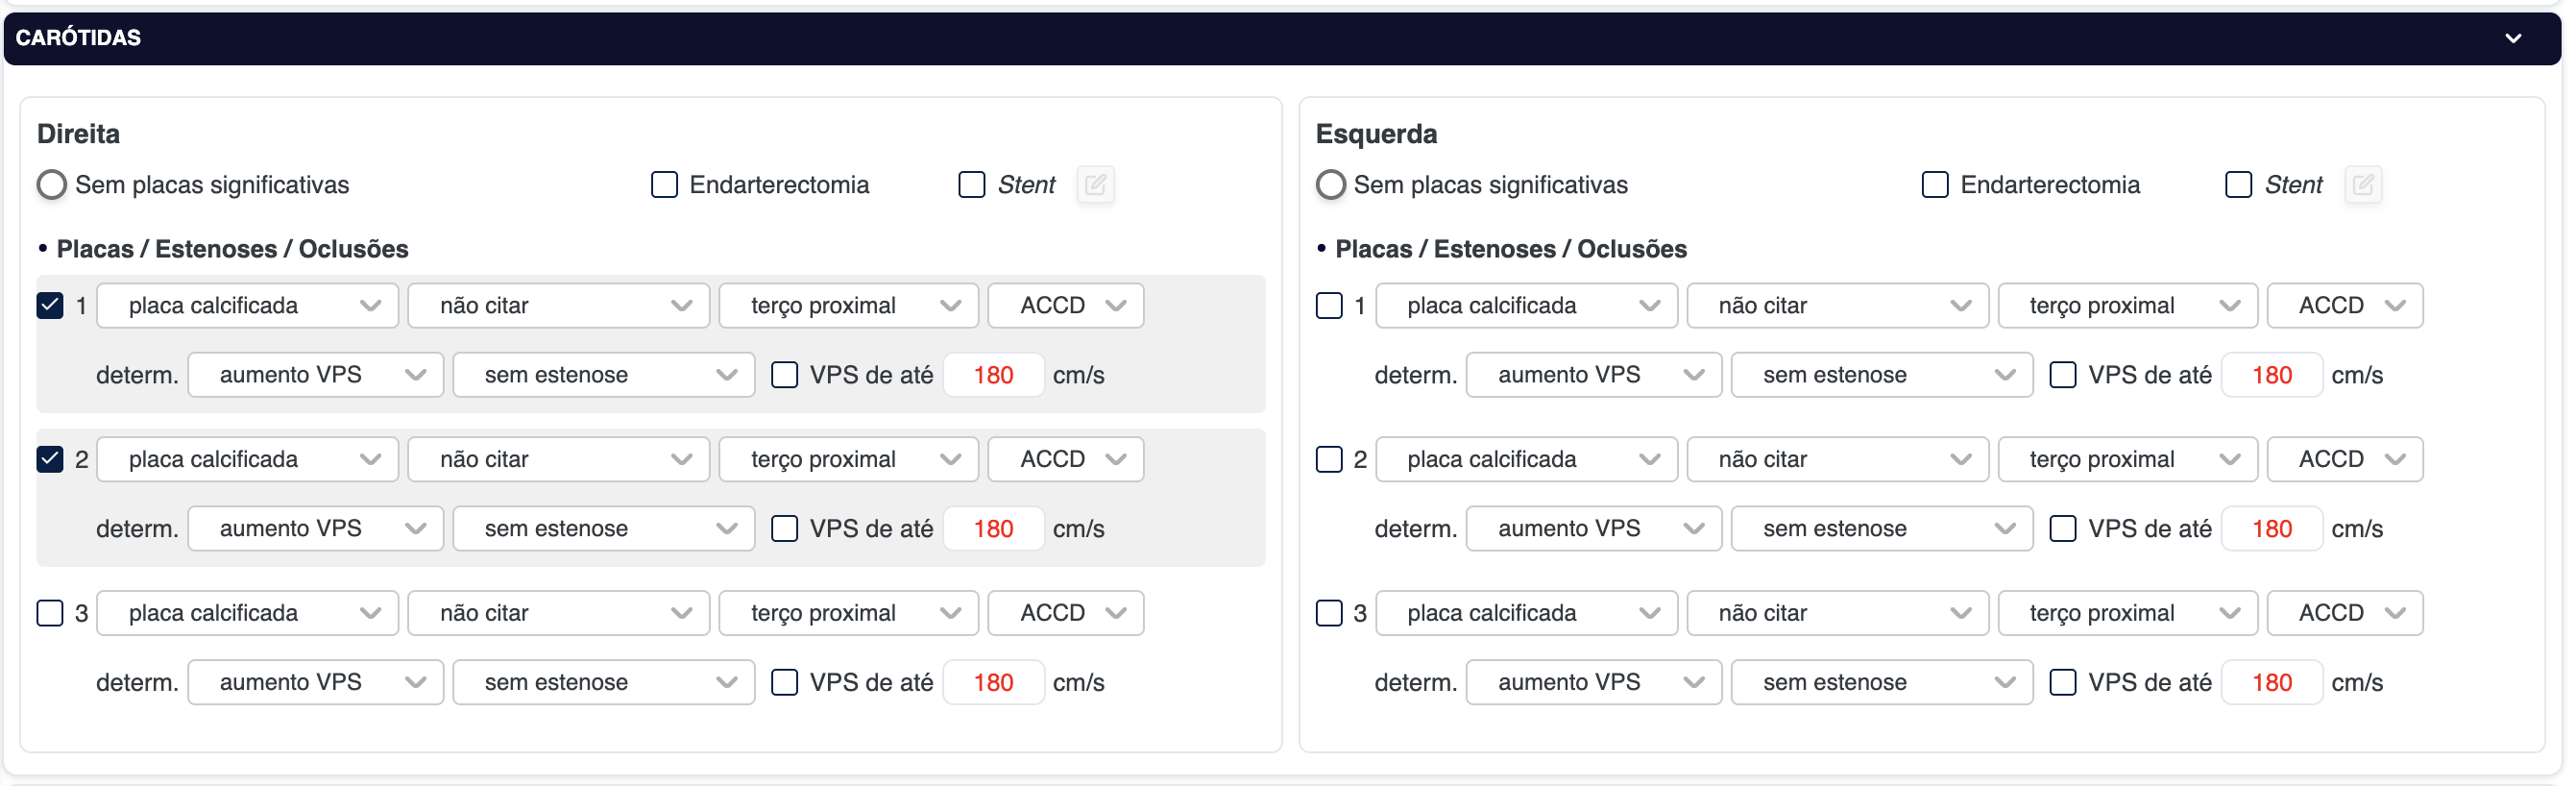Select Esquerda Sem placas significativas radio

click(x=1330, y=185)
